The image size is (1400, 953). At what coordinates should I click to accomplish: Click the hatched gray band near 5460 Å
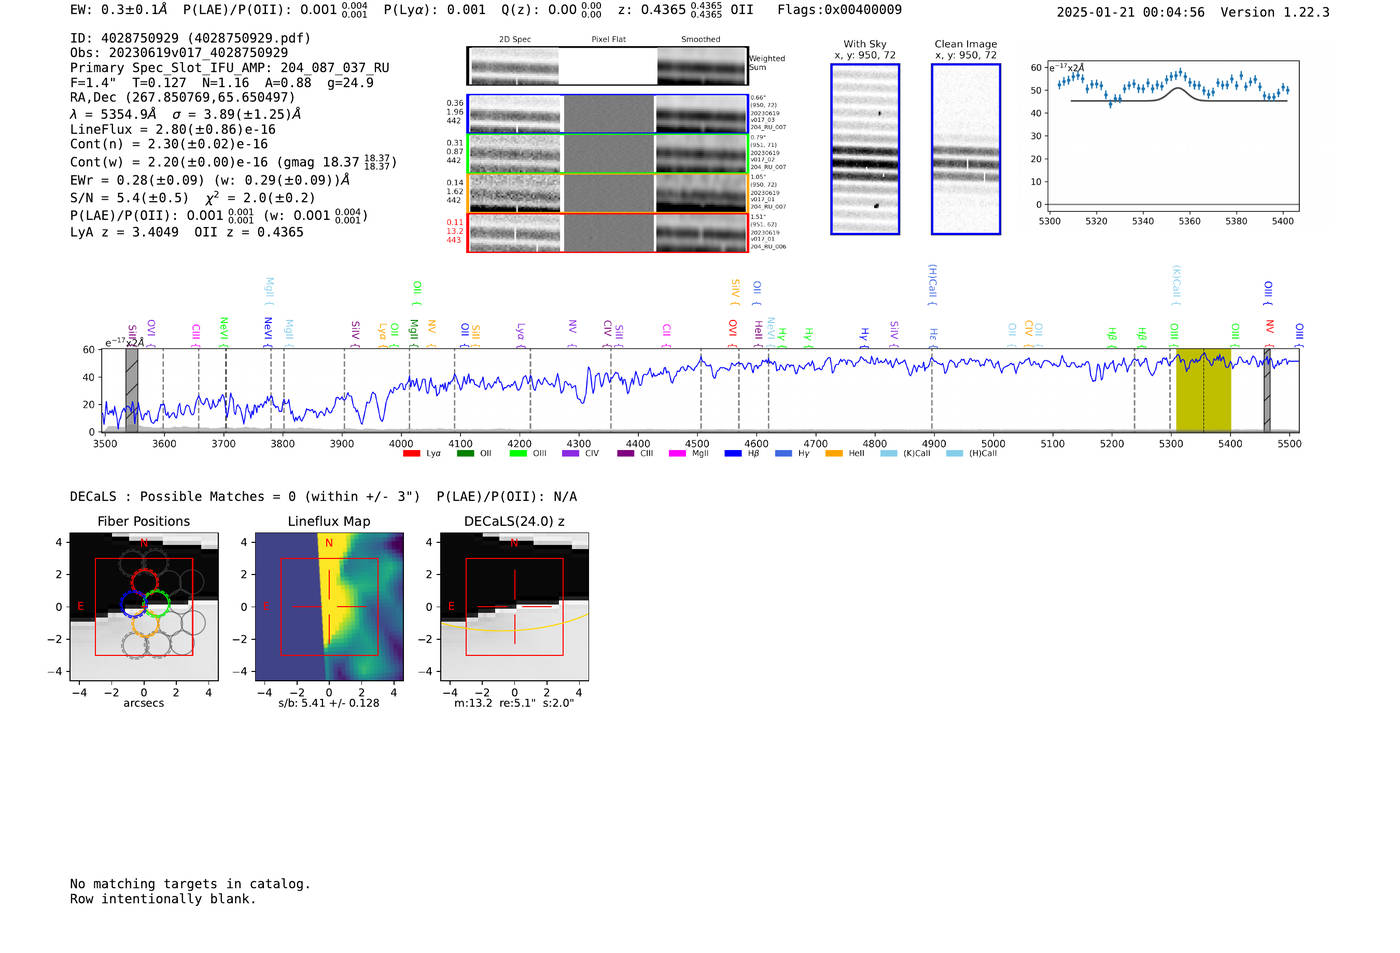click(x=1266, y=391)
